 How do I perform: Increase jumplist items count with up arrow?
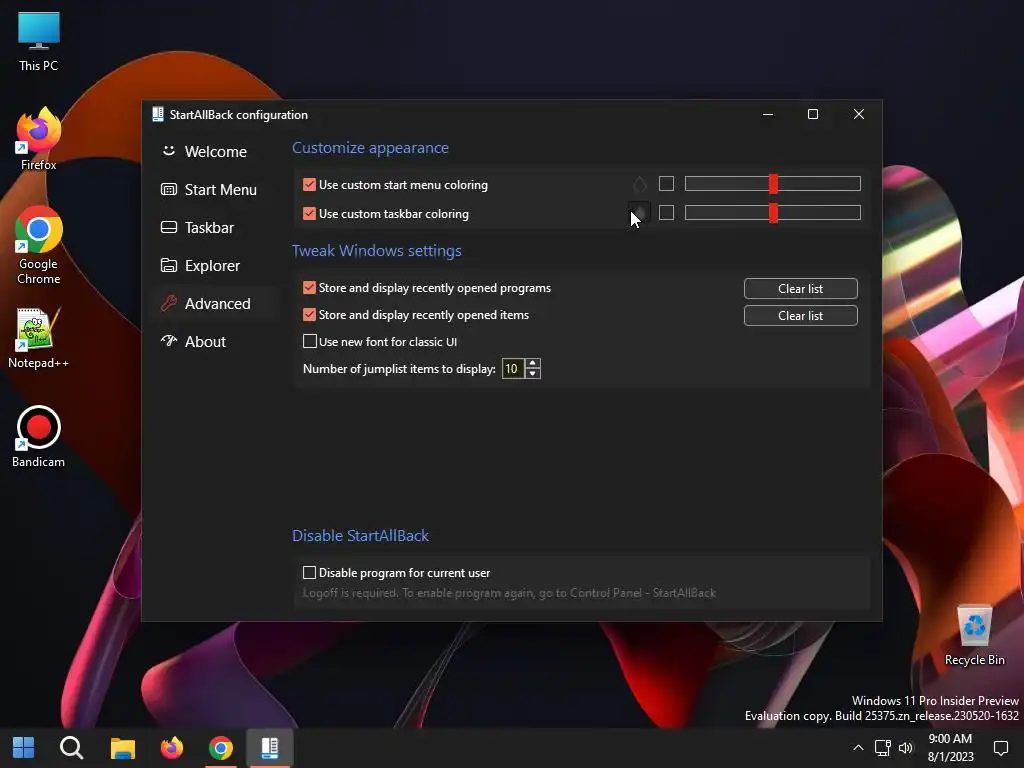click(533, 364)
